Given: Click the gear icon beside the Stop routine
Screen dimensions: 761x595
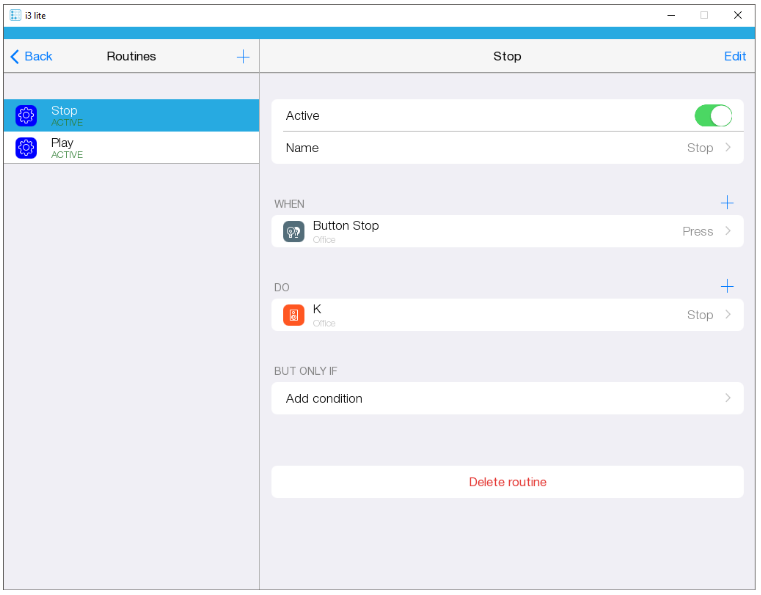Looking at the screenshot, I should pyautogui.click(x=26, y=116).
